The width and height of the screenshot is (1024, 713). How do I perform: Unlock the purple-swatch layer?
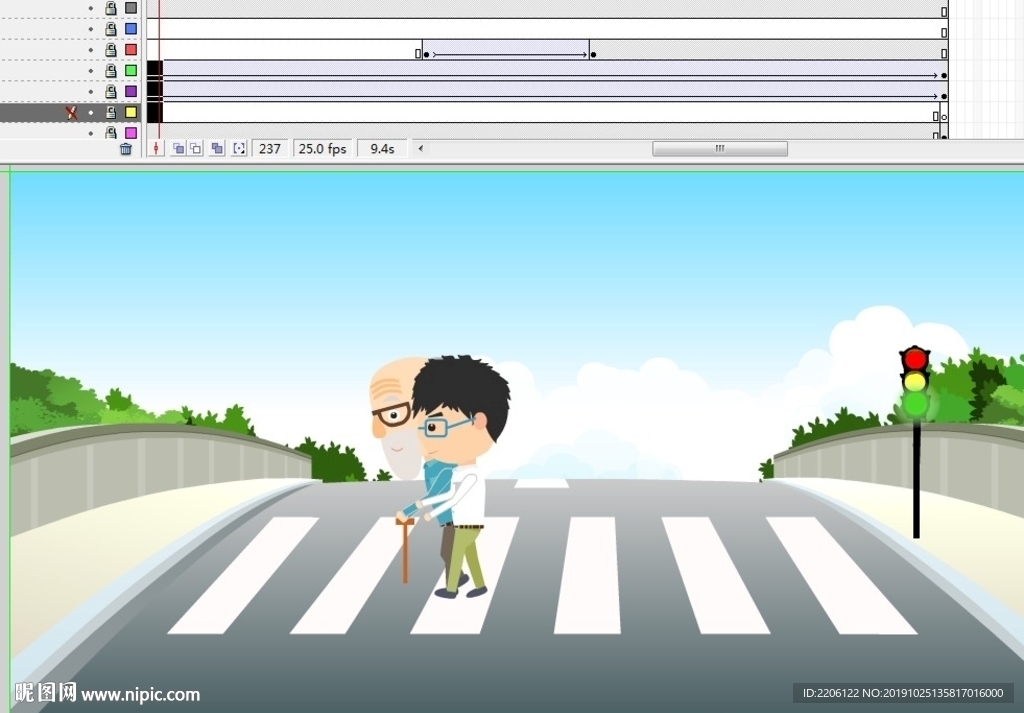[x=111, y=91]
